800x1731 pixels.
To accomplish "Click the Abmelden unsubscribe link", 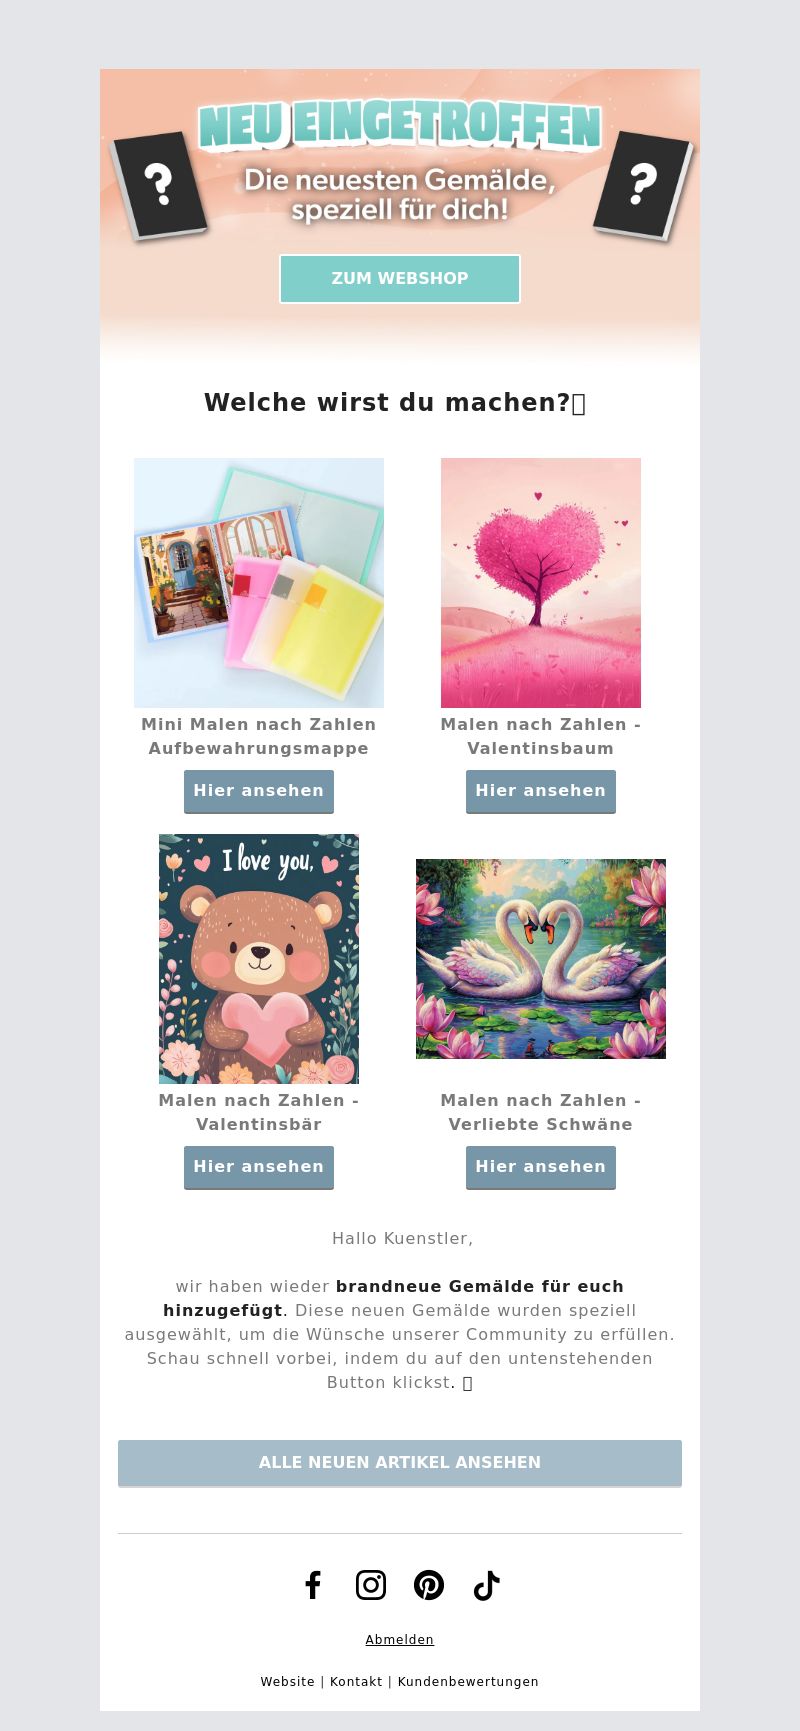I will pos(400,1640).
